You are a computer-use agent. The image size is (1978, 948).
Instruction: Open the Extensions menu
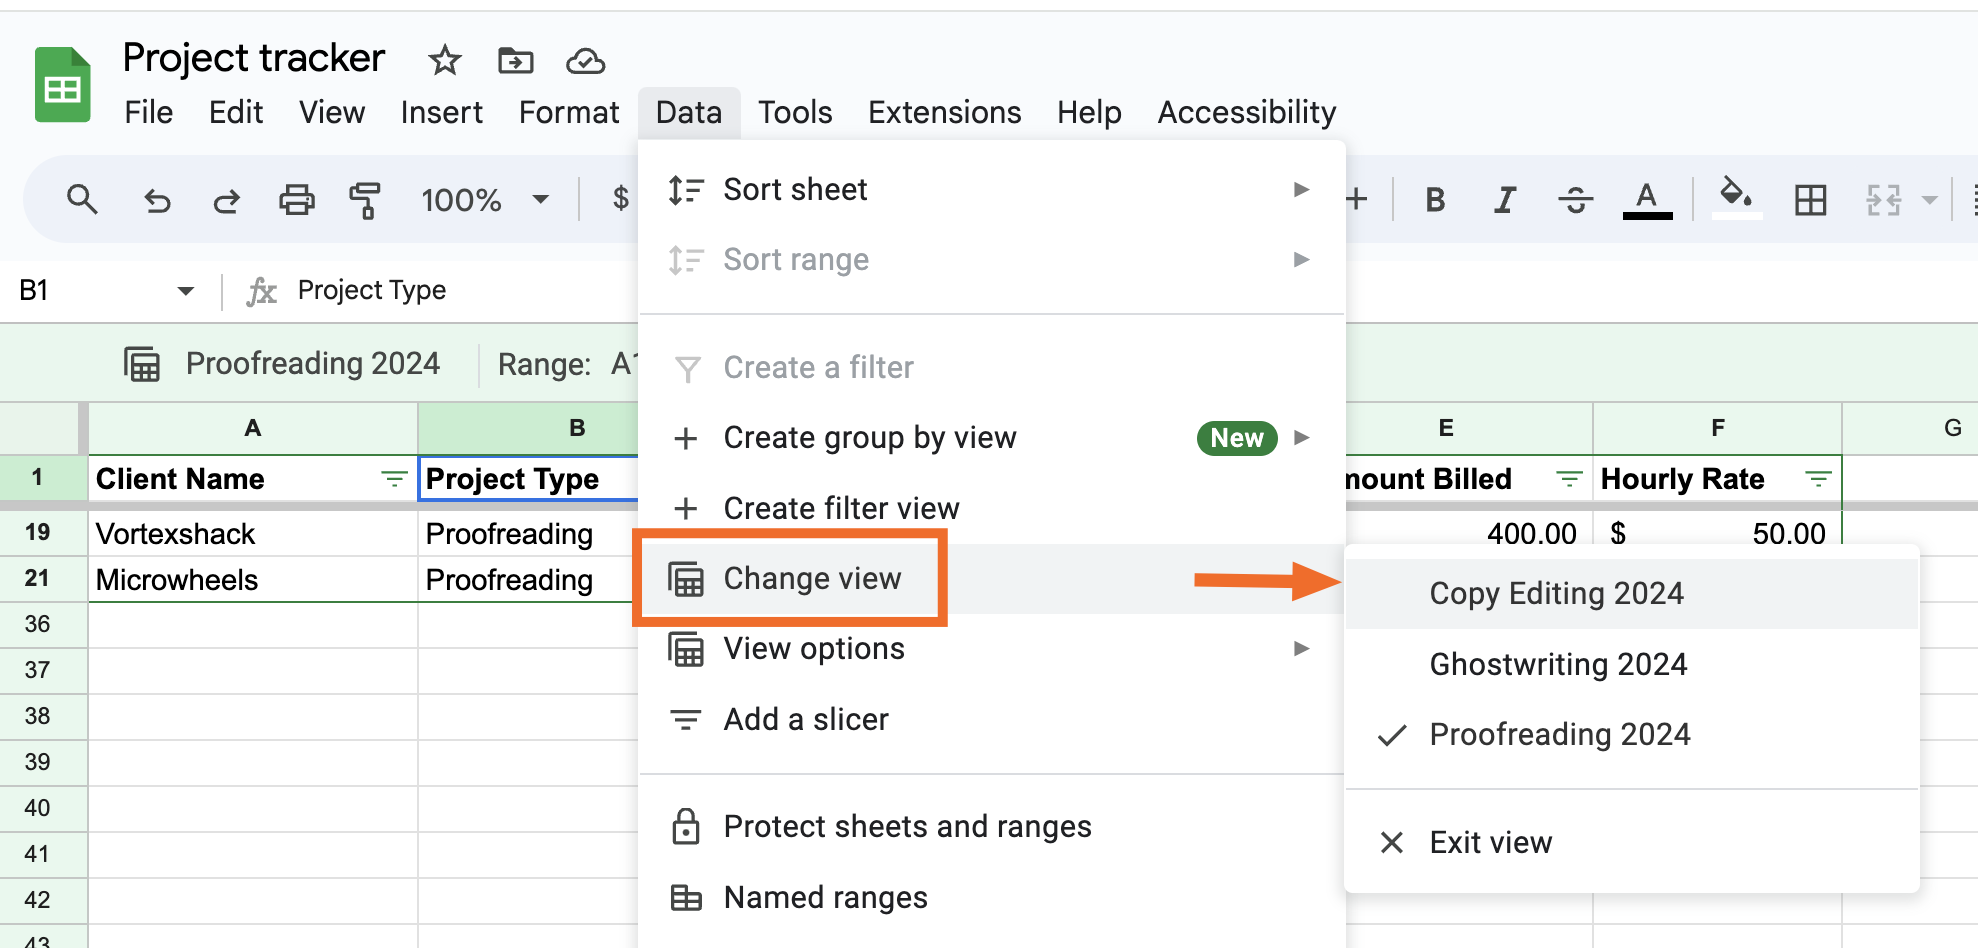(x=944, y=112)
